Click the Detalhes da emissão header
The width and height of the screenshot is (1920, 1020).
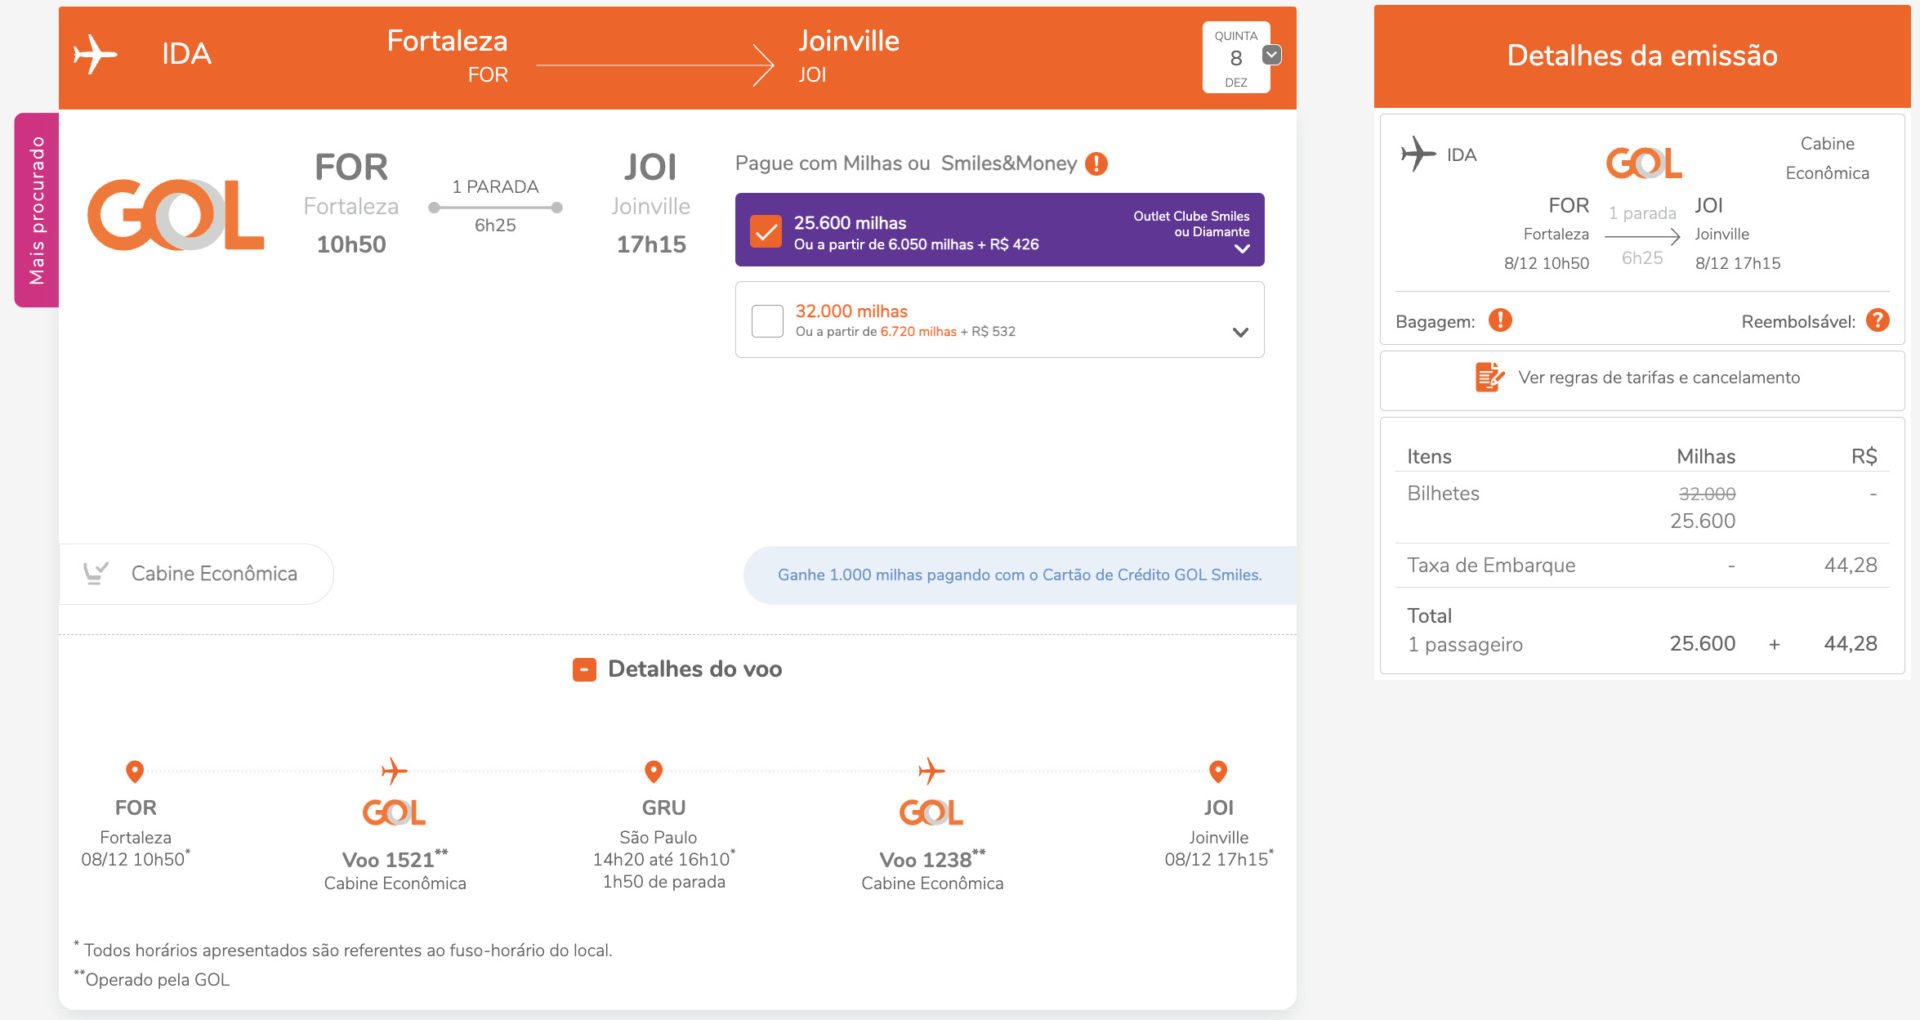pos(1642,56)
